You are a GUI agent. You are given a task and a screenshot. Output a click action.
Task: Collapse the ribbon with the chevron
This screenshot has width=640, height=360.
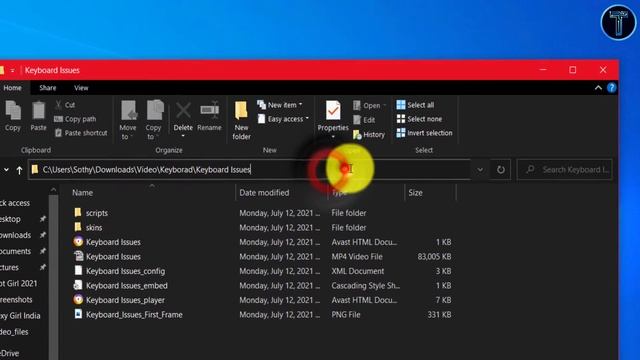598,88
